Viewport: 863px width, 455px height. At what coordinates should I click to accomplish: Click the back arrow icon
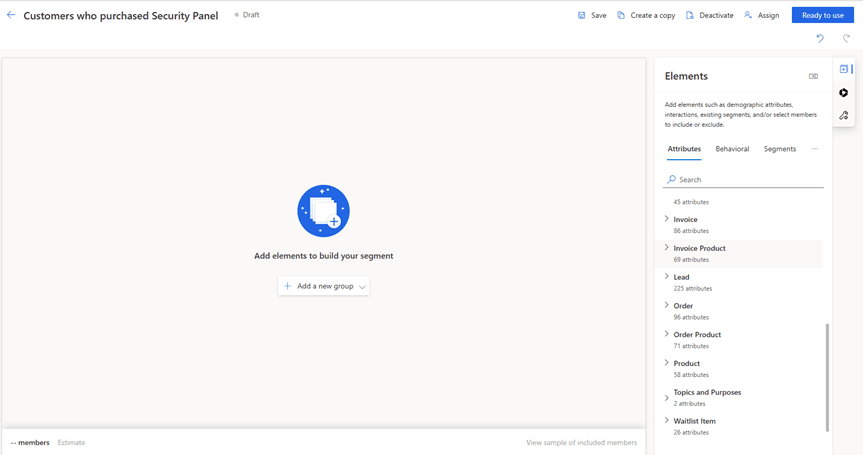point(11,15)
